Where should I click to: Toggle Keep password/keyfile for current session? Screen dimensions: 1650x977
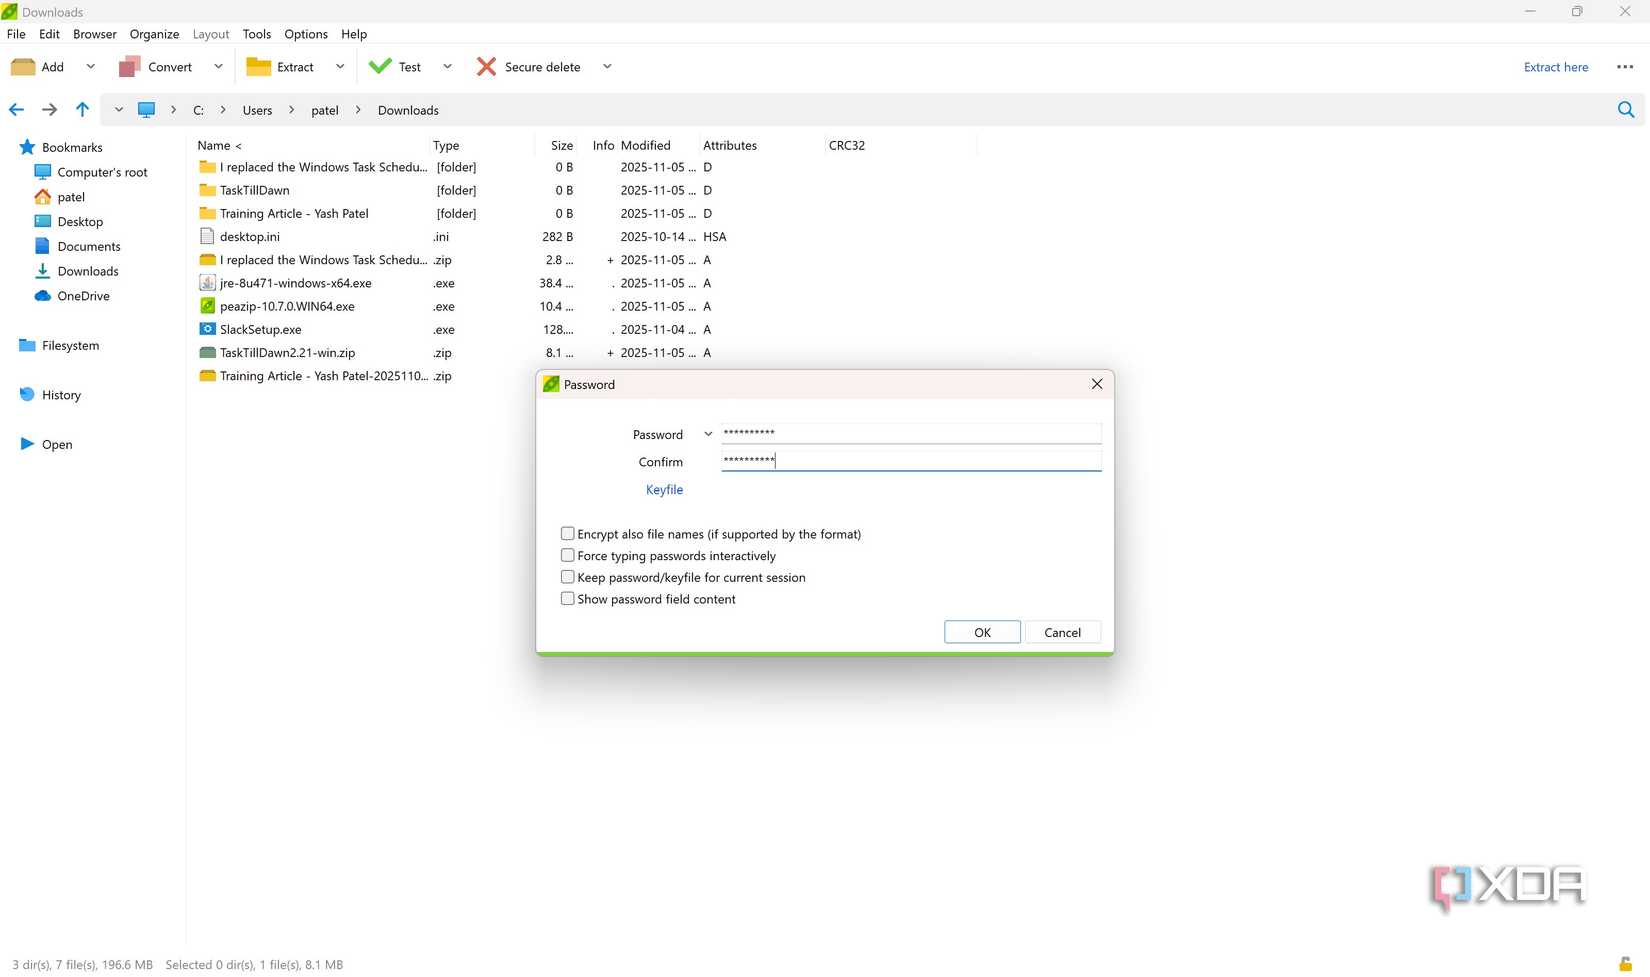(567, 577)
